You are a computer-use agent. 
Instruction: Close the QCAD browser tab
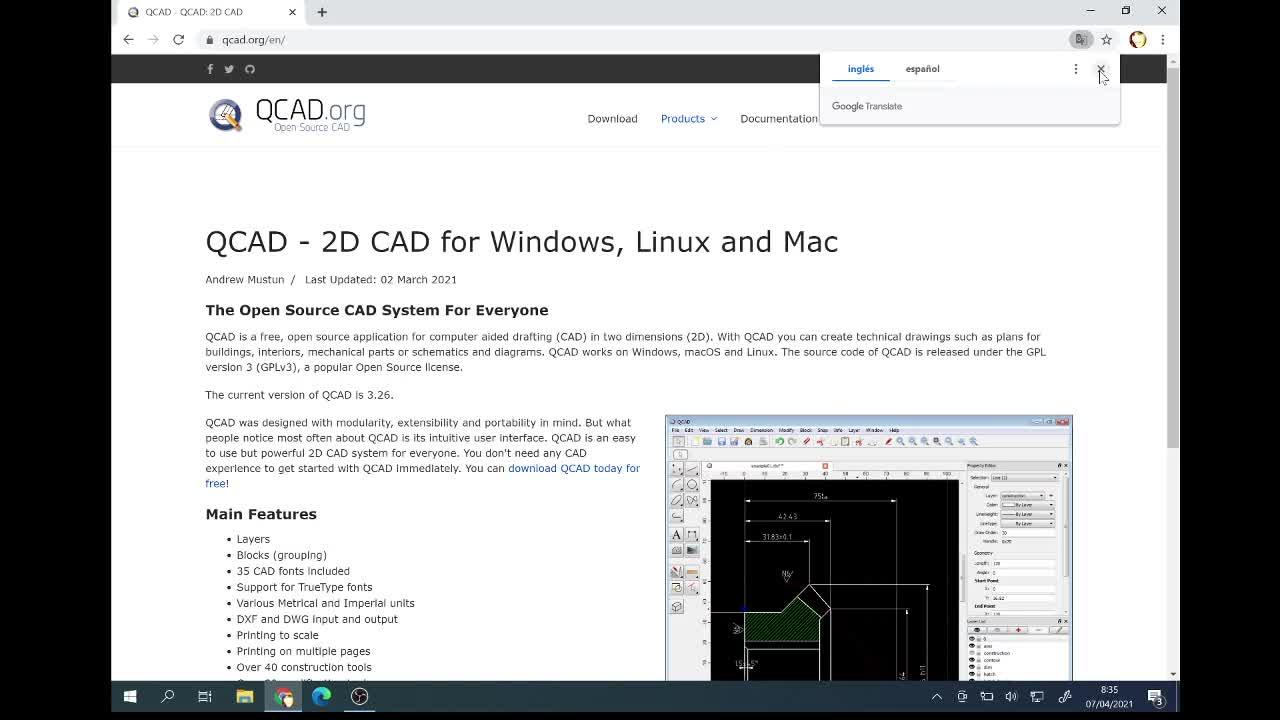[x=292, y=12]
